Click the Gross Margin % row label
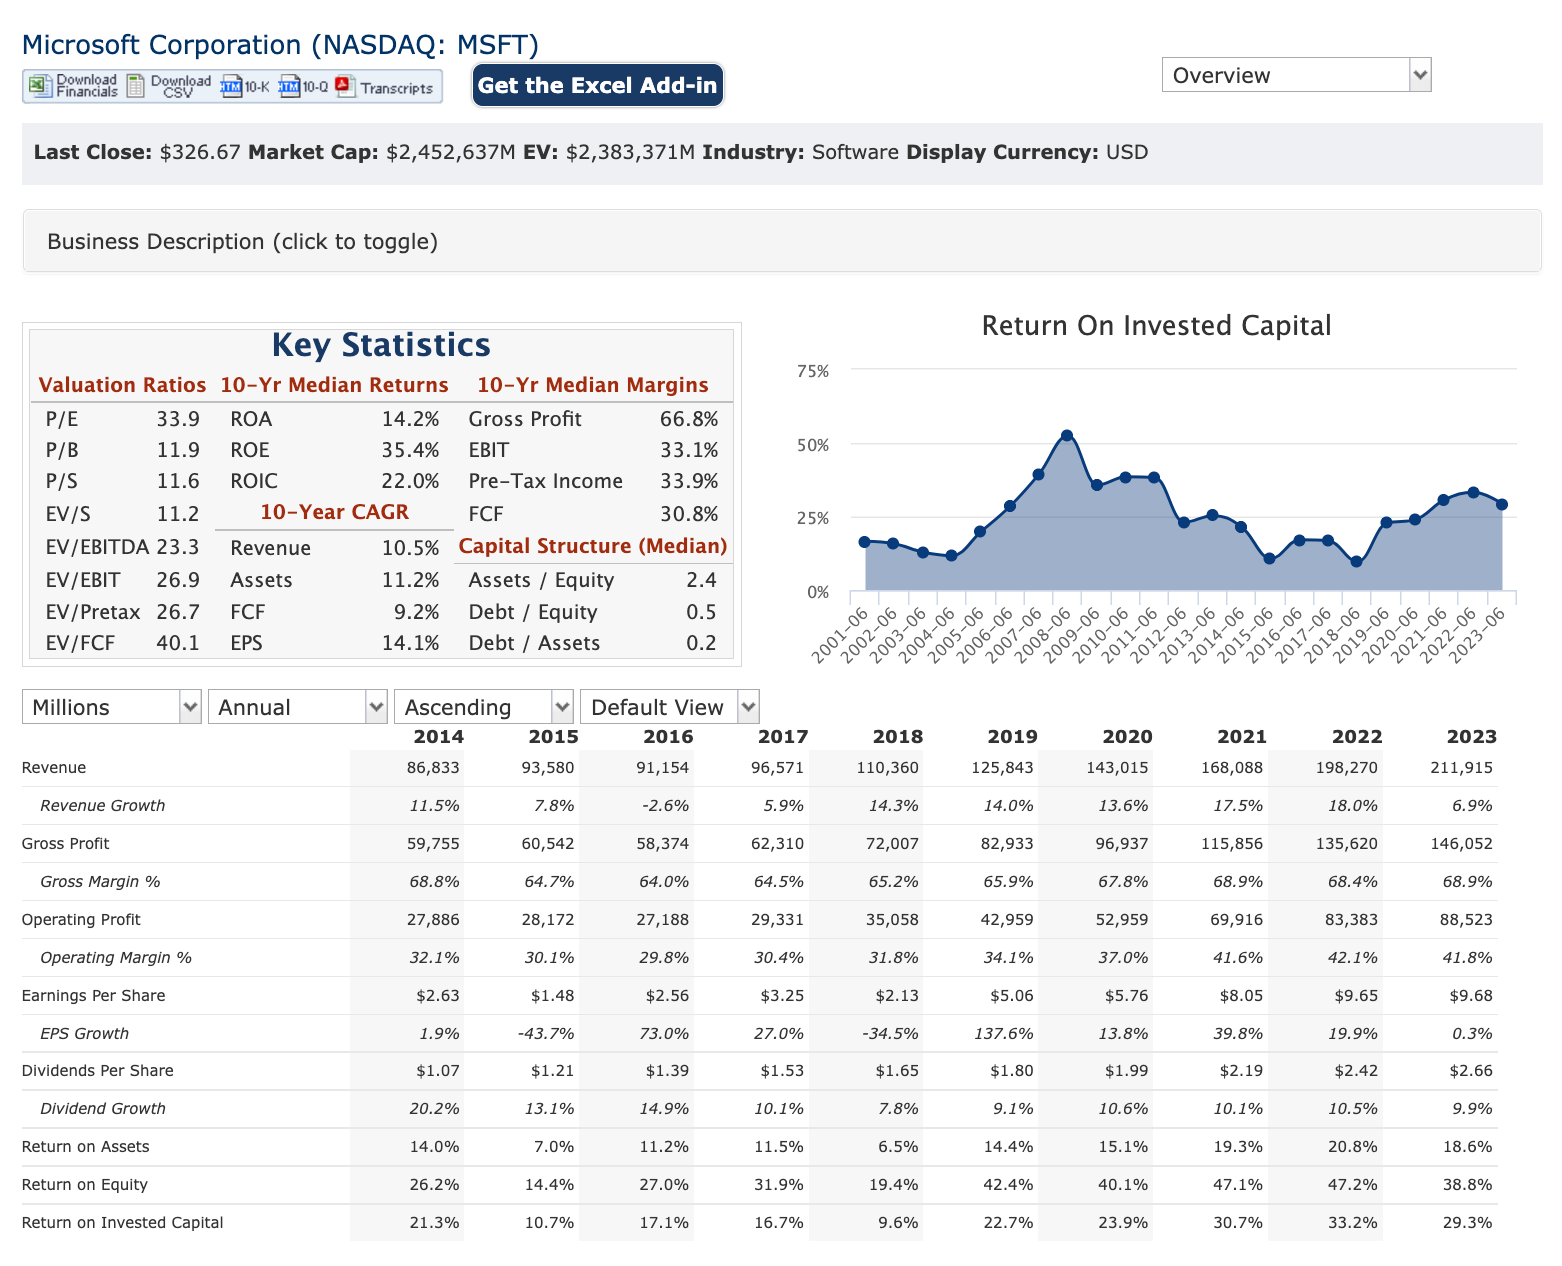 100,882
